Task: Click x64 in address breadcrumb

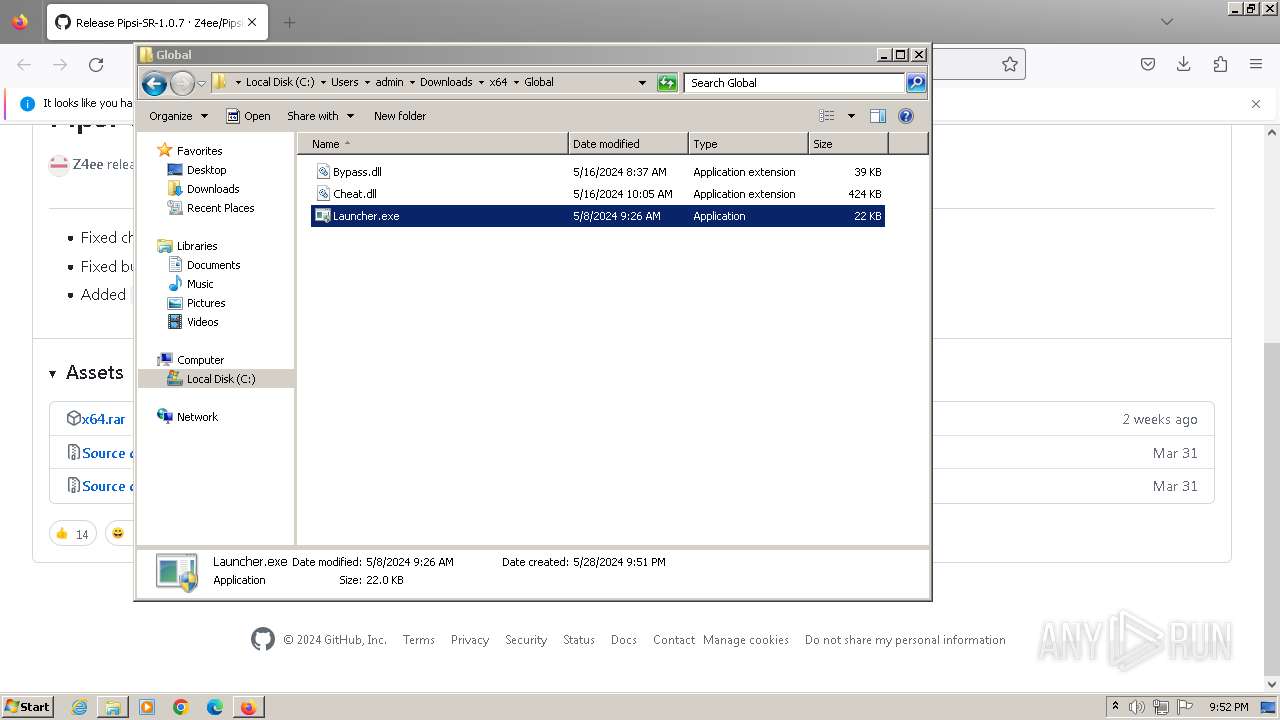Action: [498, 83]
